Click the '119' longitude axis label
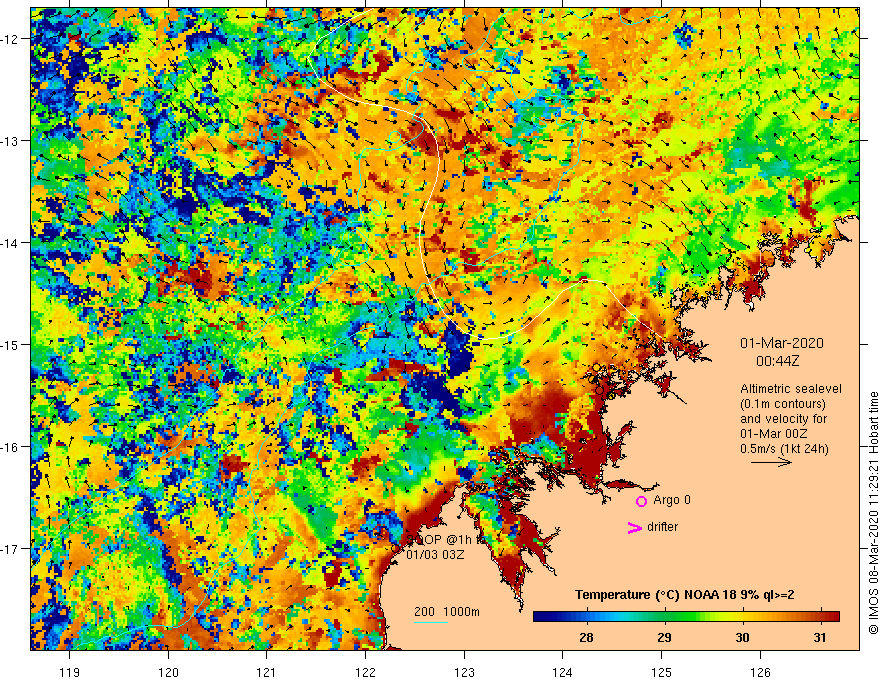The width and height of the screenshot is (880, 680). pos(70,672)
